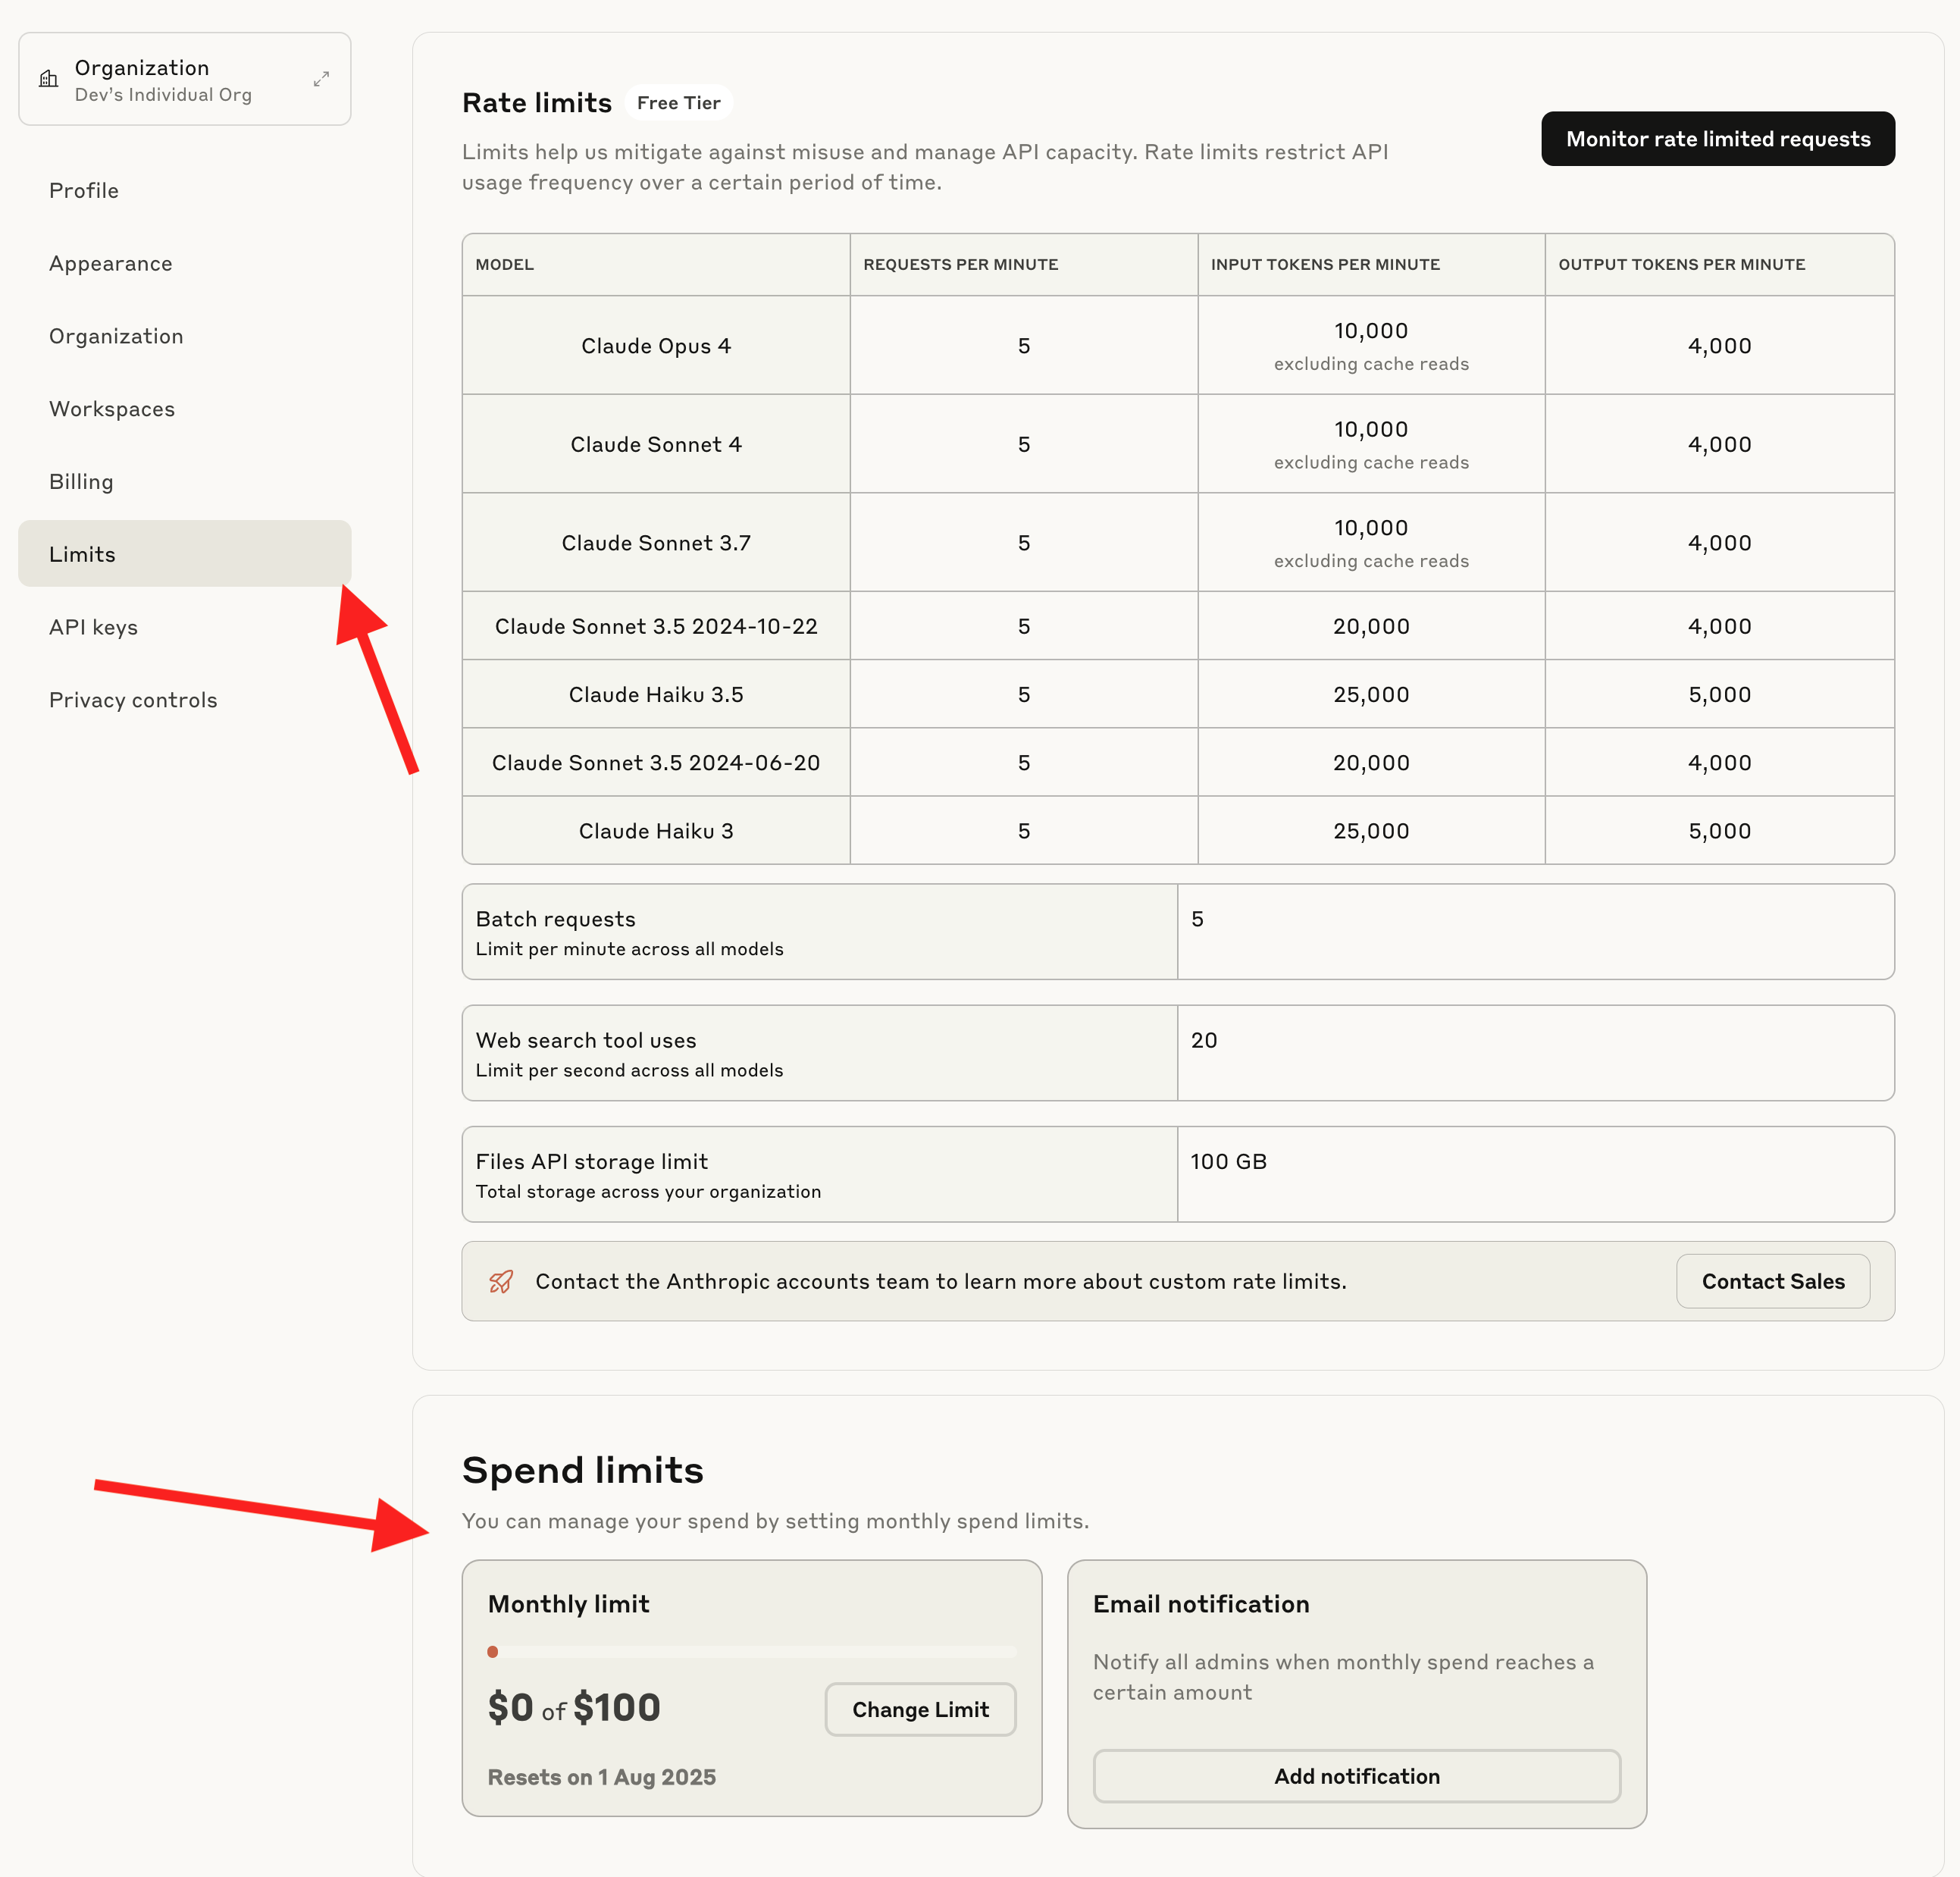
Task: Click the Email notification card title
Action: [1200, 1604]
